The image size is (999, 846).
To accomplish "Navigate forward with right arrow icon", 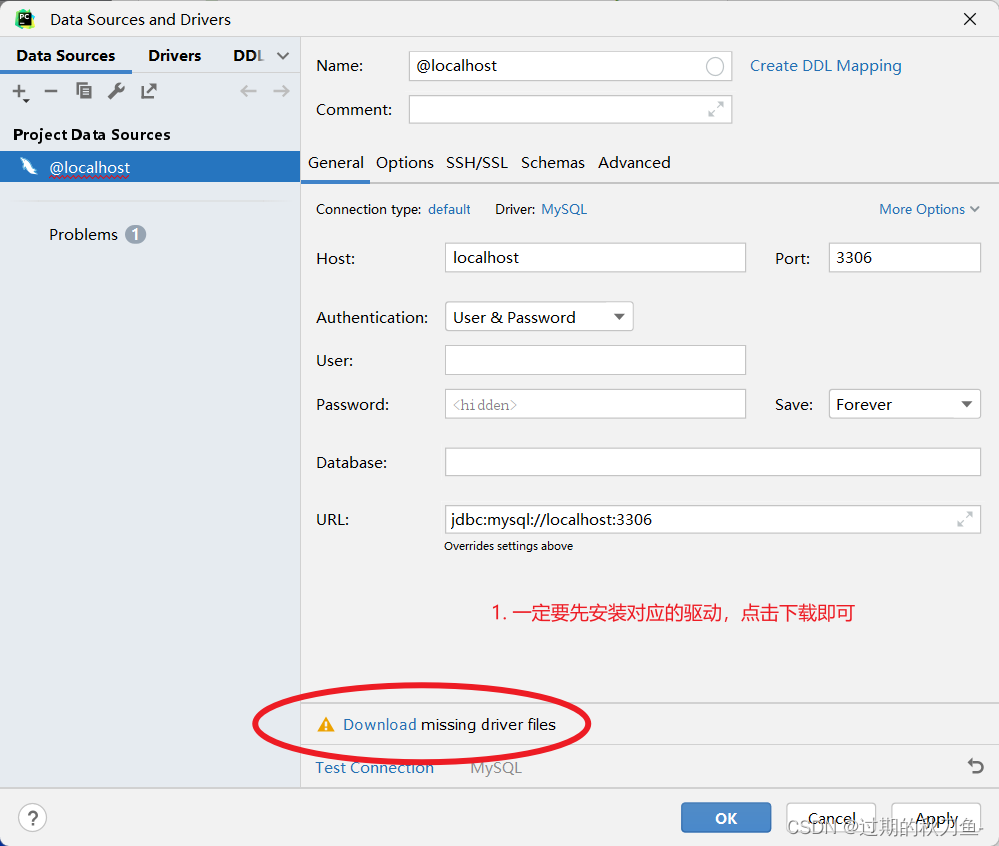I will [x=281, y=91].
